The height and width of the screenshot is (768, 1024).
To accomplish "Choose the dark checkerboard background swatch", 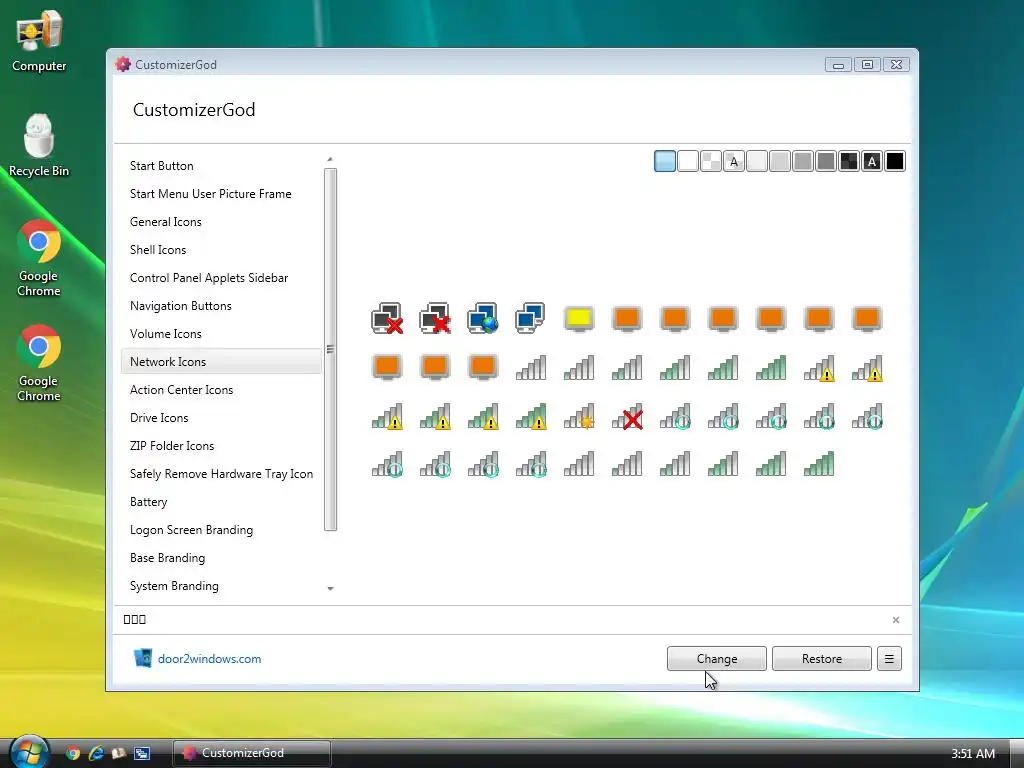I will (x=849, y=161).
